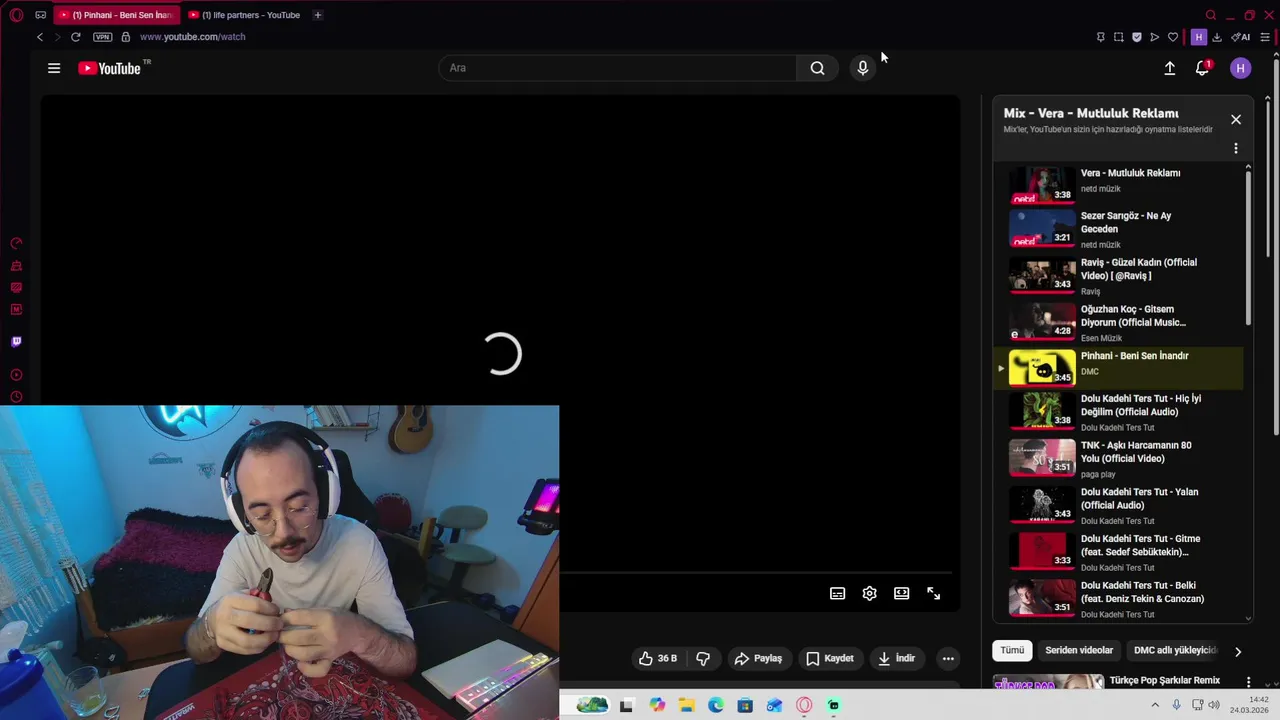
Task: Open the ad blocker shield icon
Action: tap(1137, 37)
